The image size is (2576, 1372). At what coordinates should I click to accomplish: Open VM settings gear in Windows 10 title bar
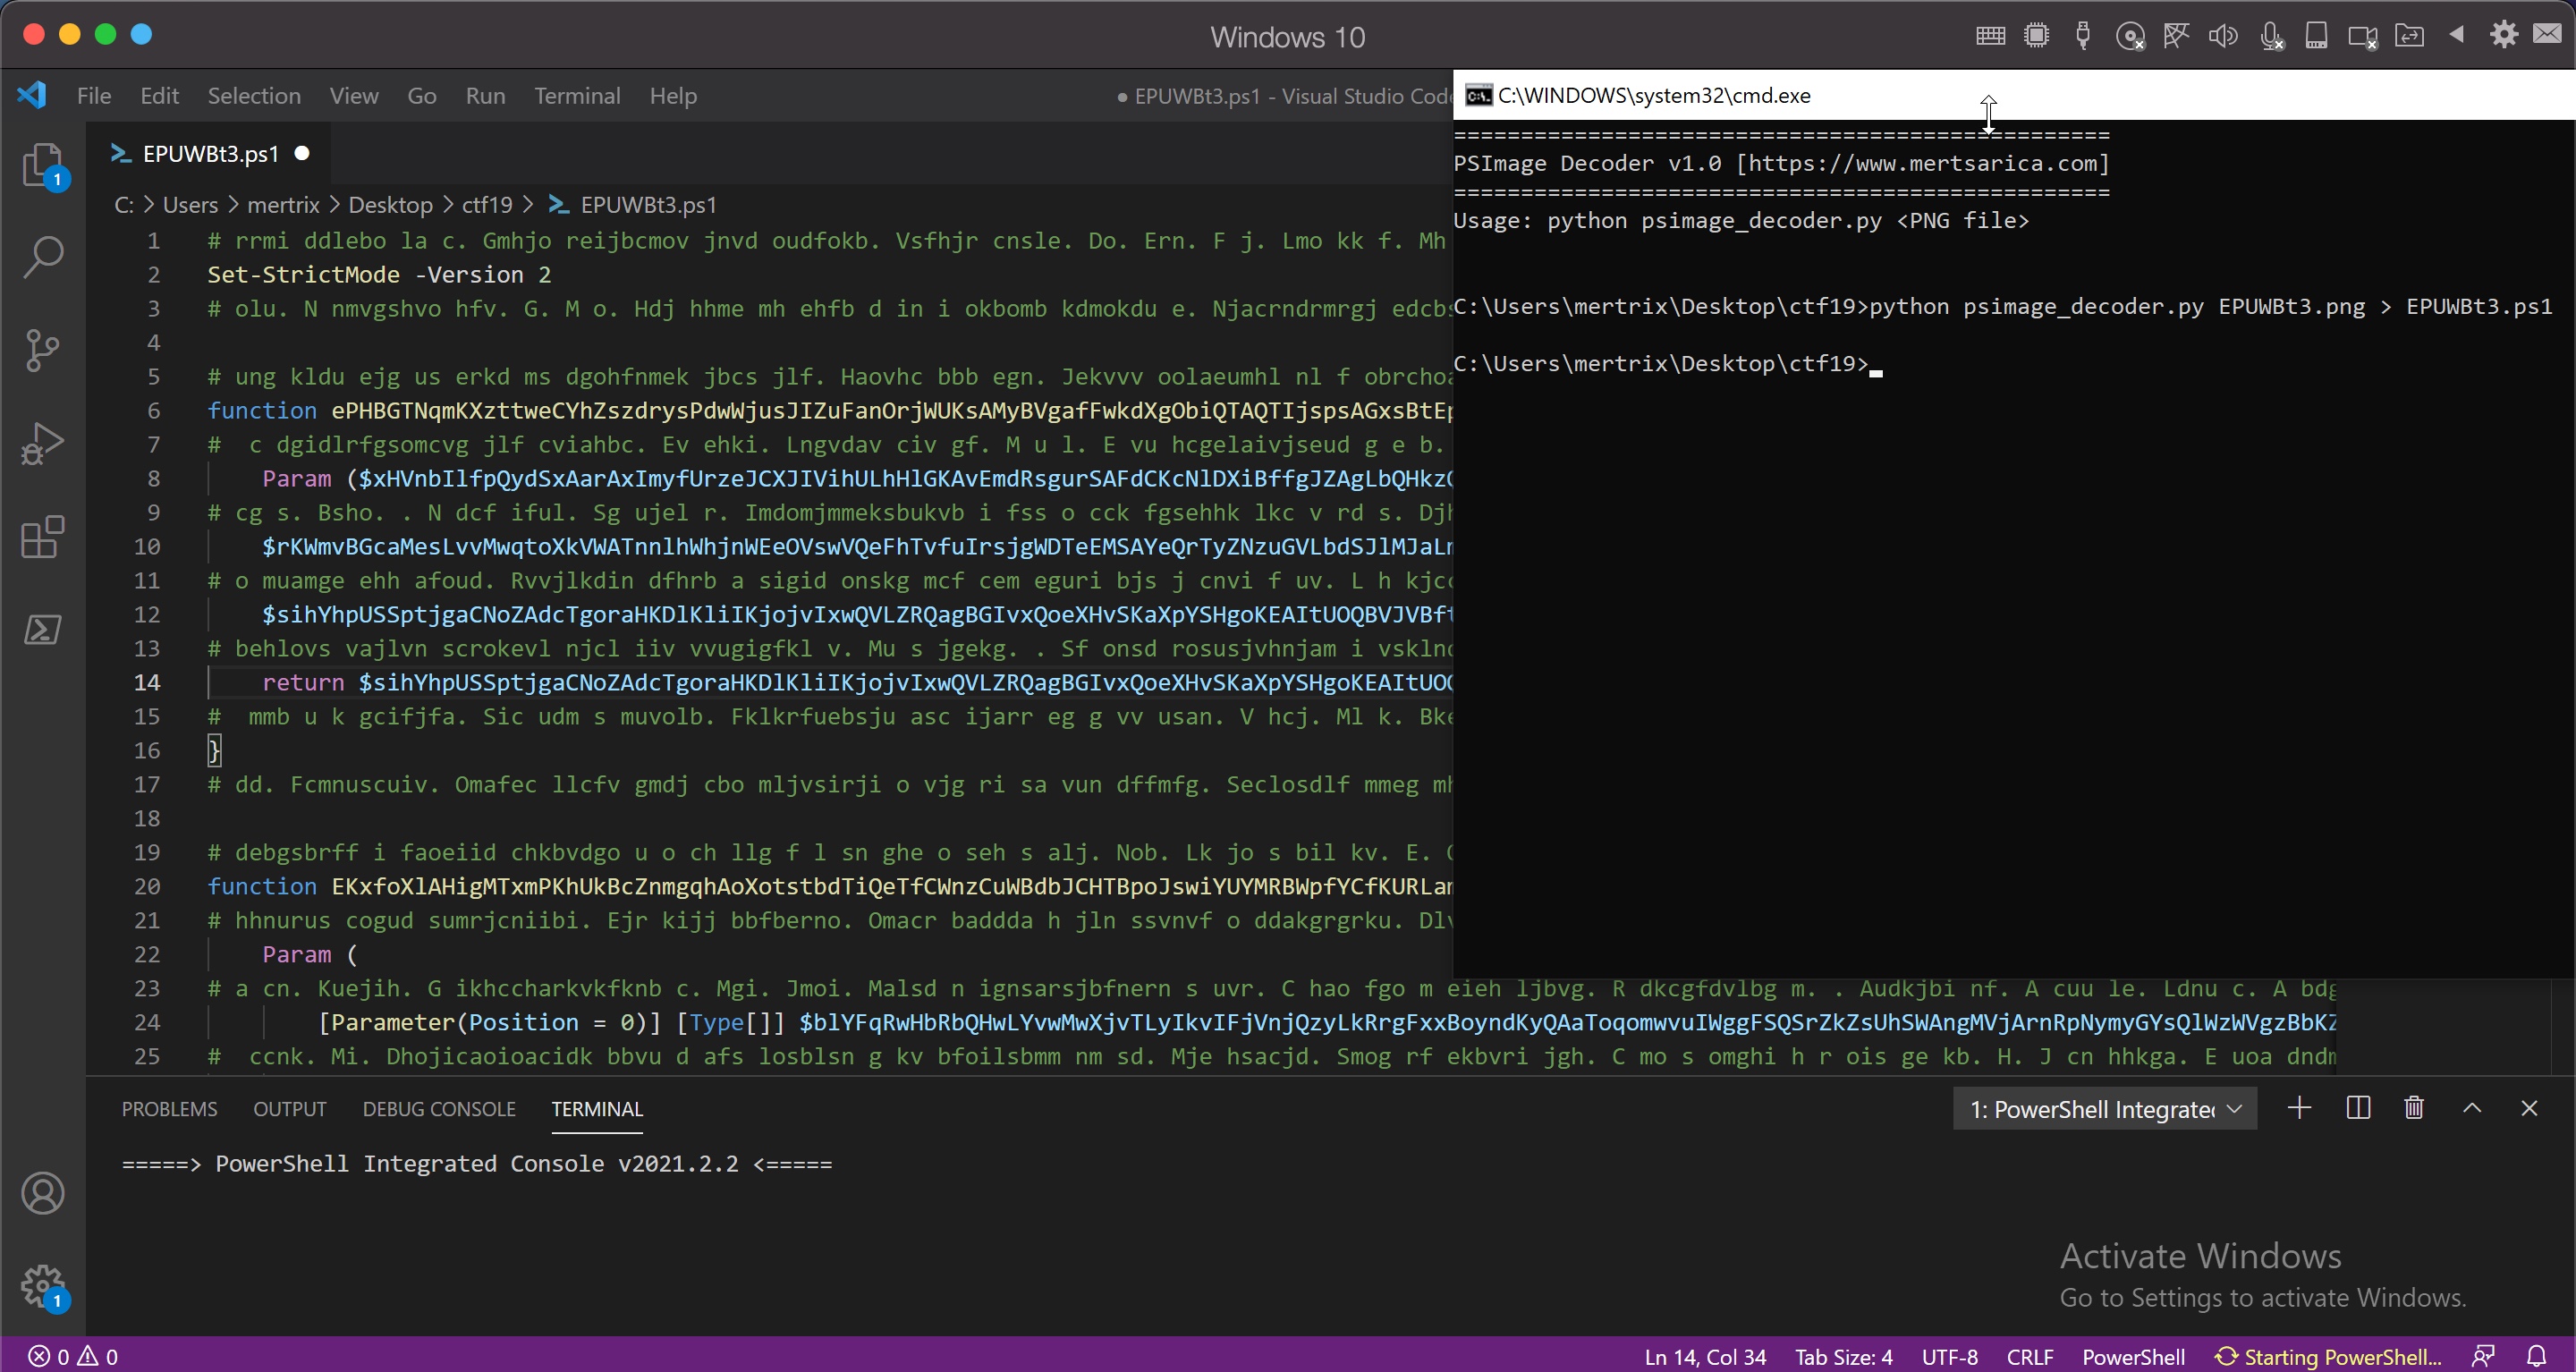2504,35
